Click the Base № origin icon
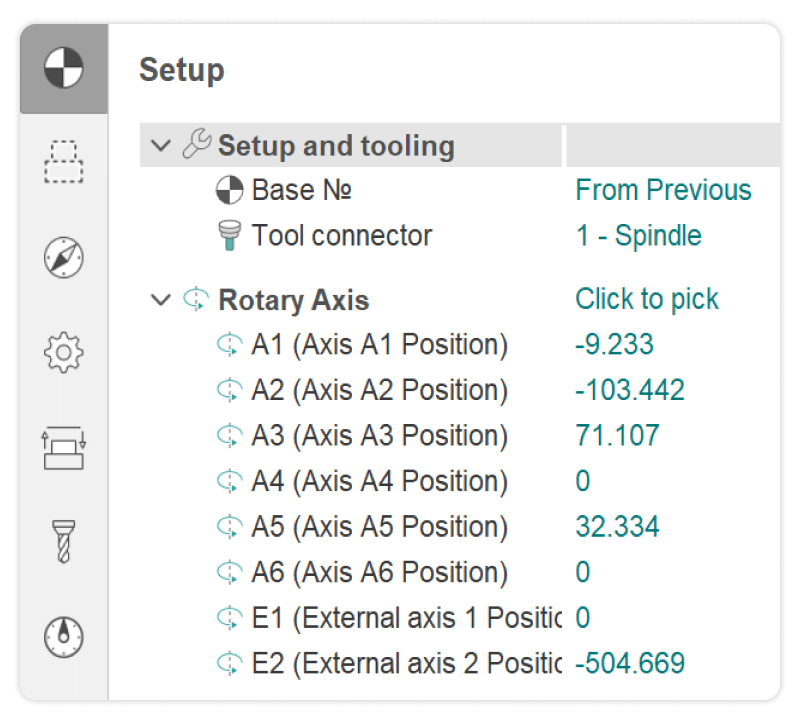Viewport: 800px width, 720px height. [x=229, y=190]
